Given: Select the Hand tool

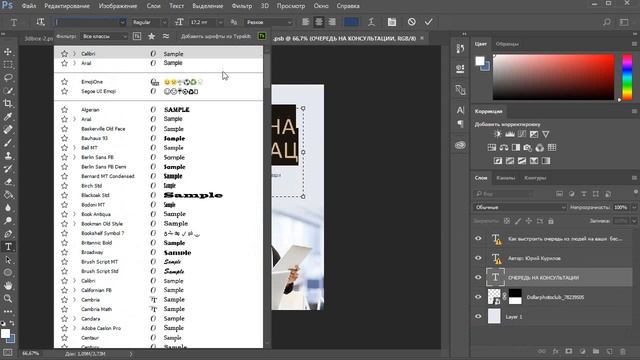Looking at the screenshot, I should coord(8,285).
